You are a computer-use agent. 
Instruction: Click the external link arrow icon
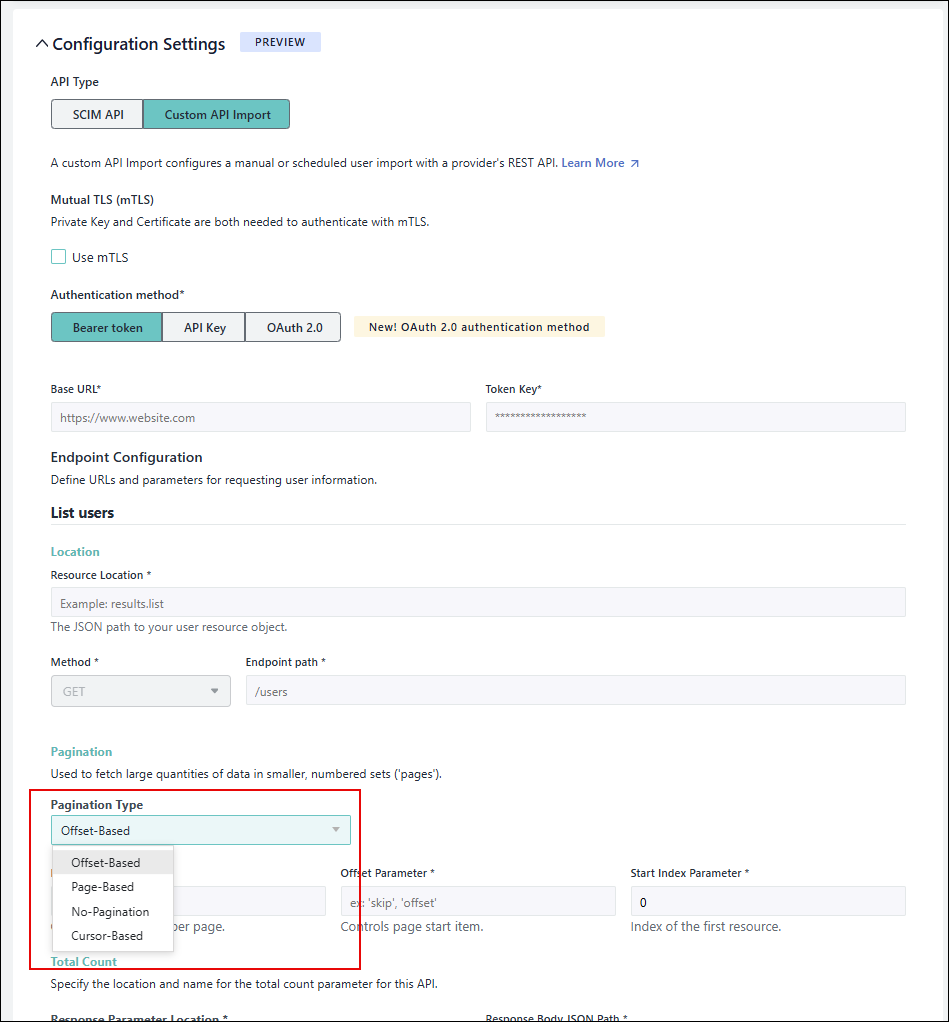(634, 163)
